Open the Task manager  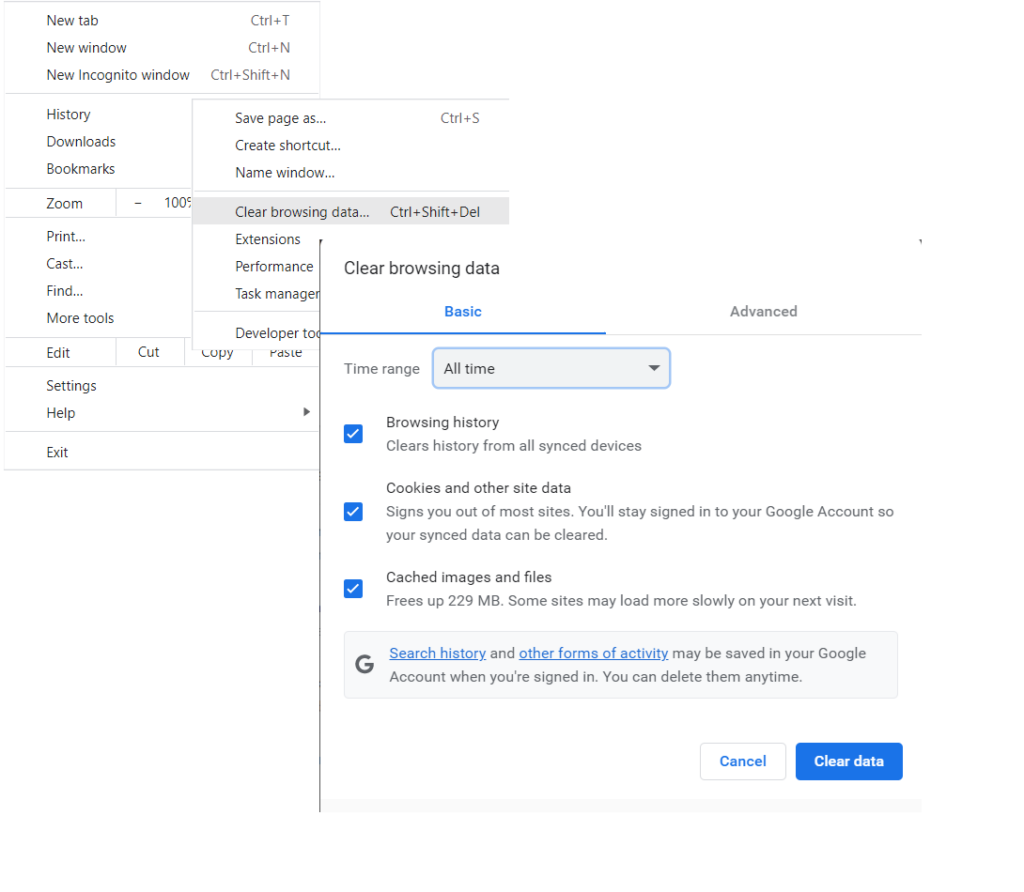(277, 293)
